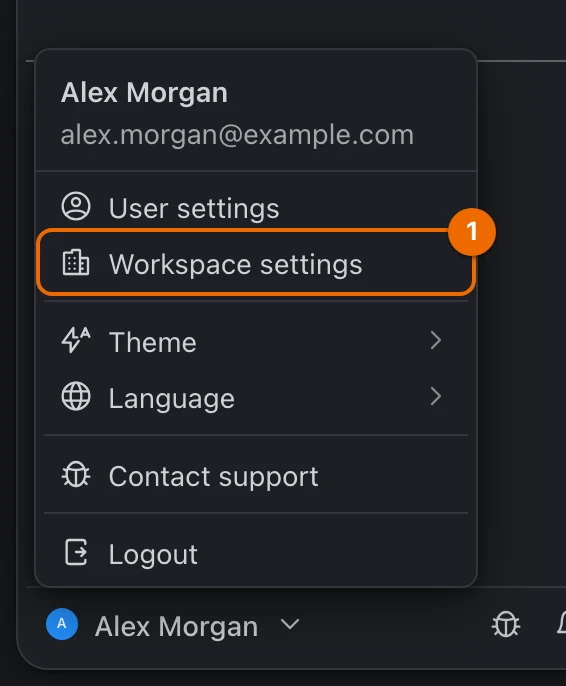Screen dimensions: 566x686
Task: Click the blue avatar circle labeled A
Action: point(62,624)
